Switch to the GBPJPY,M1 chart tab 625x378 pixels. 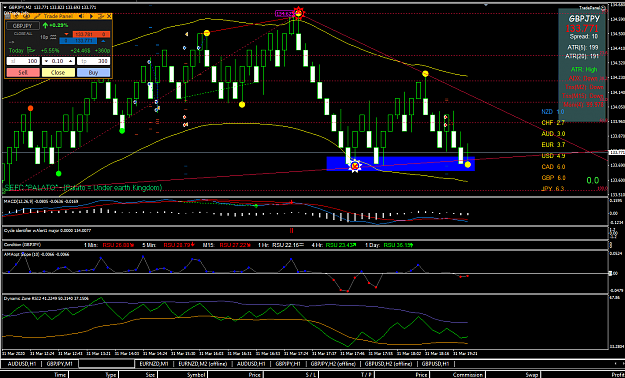60,364
